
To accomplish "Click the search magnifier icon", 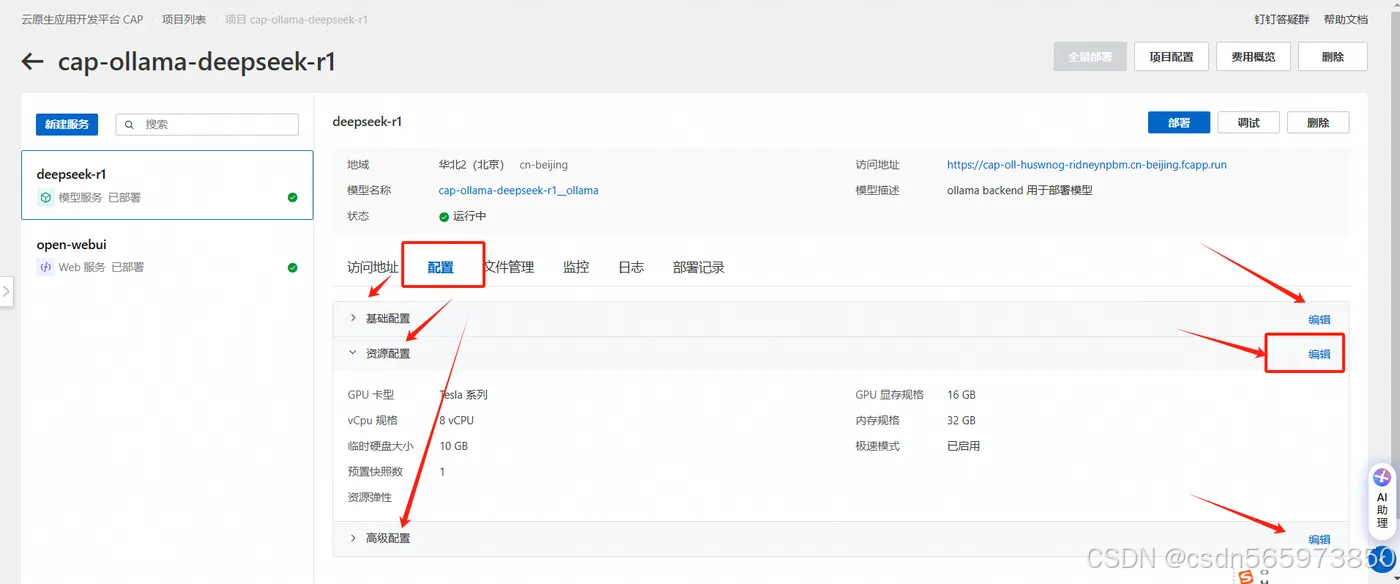I will (129, 124).
